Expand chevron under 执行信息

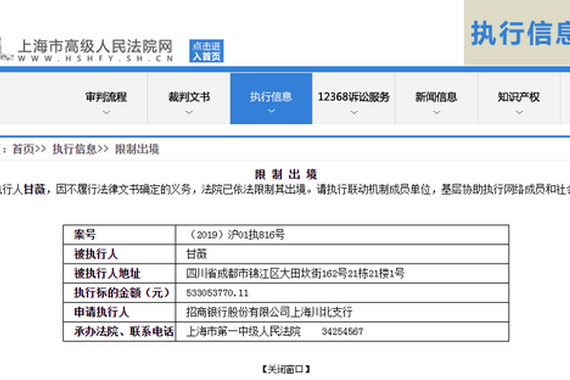[x=272, y=111]
